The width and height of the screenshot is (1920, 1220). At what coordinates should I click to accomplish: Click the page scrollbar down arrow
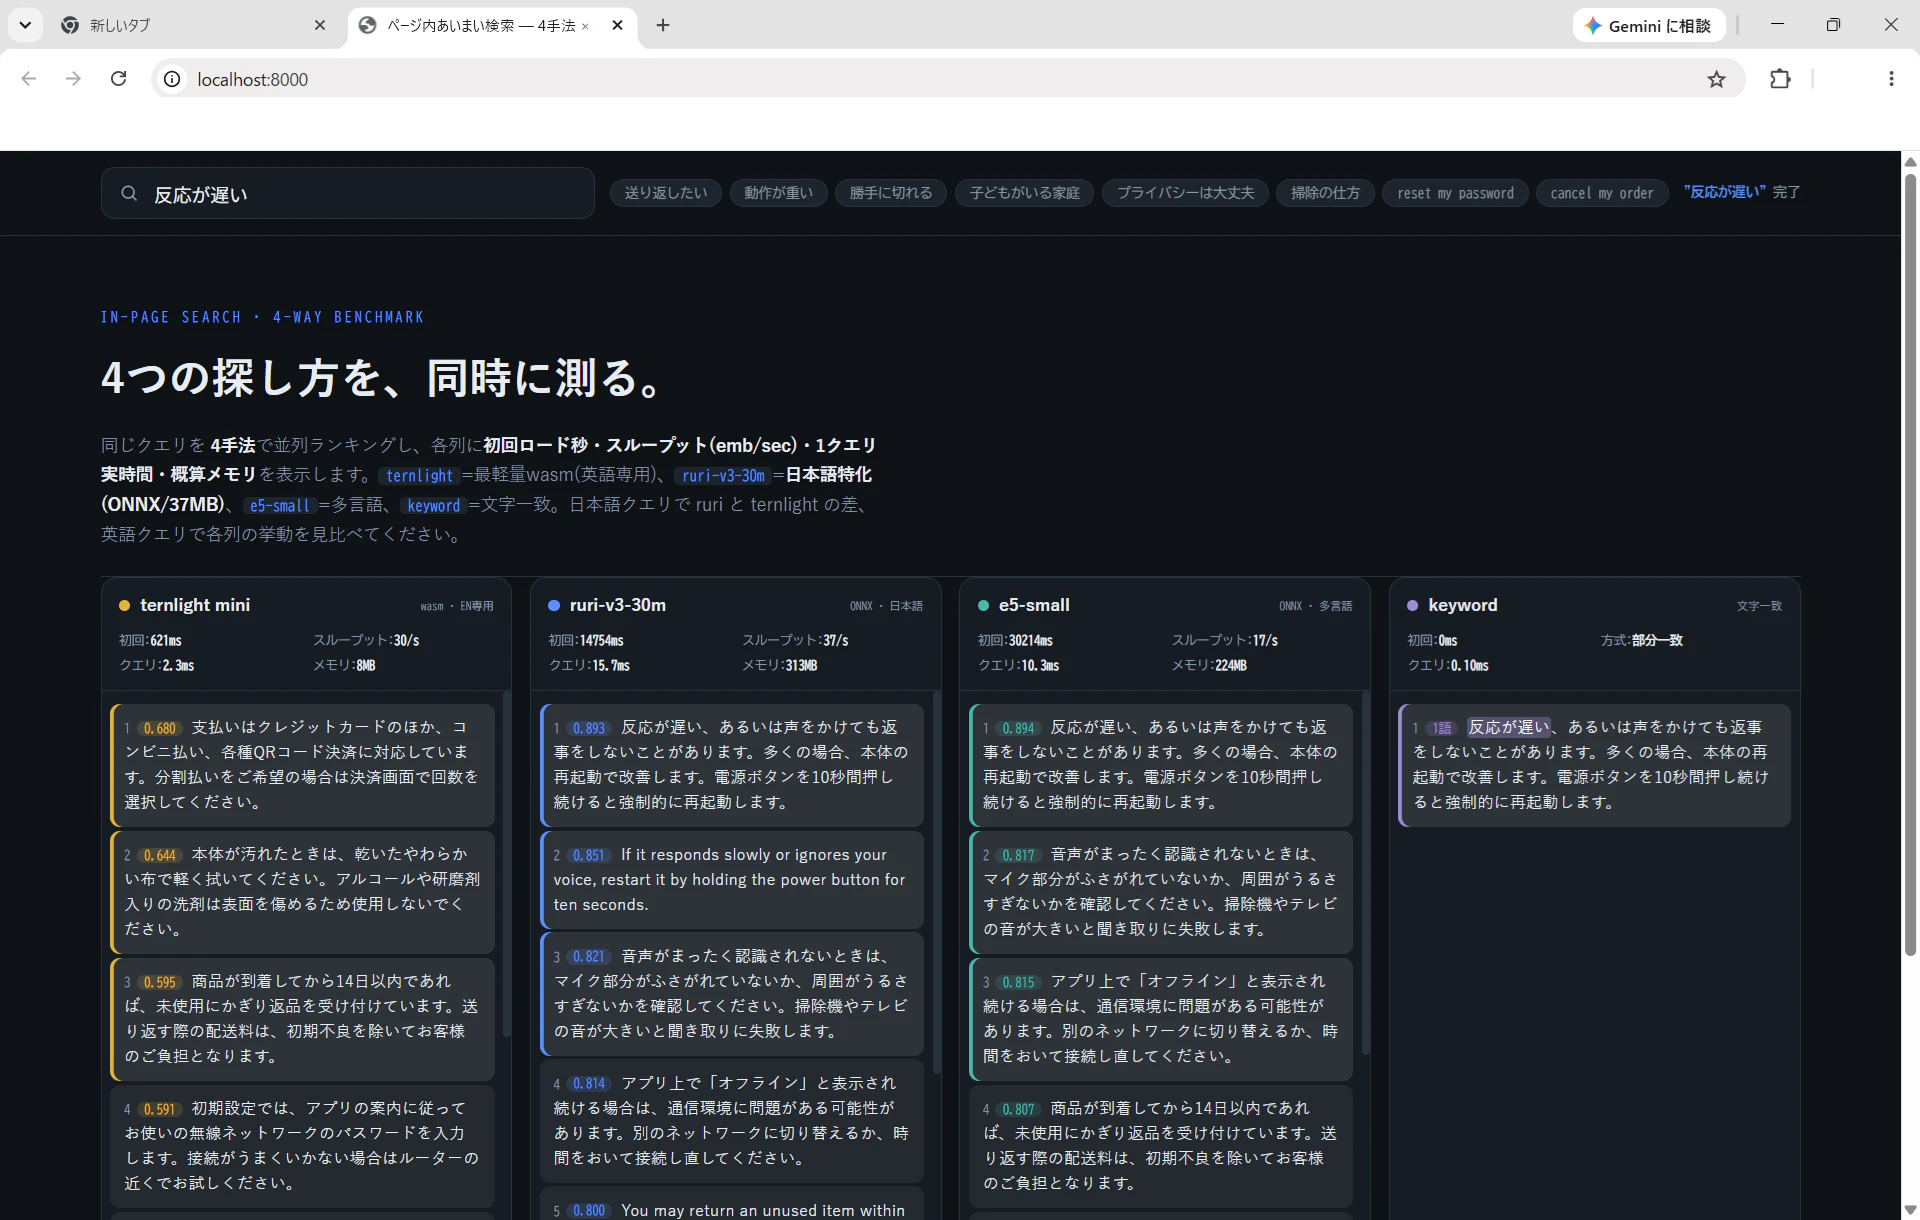(1910, 1210)
